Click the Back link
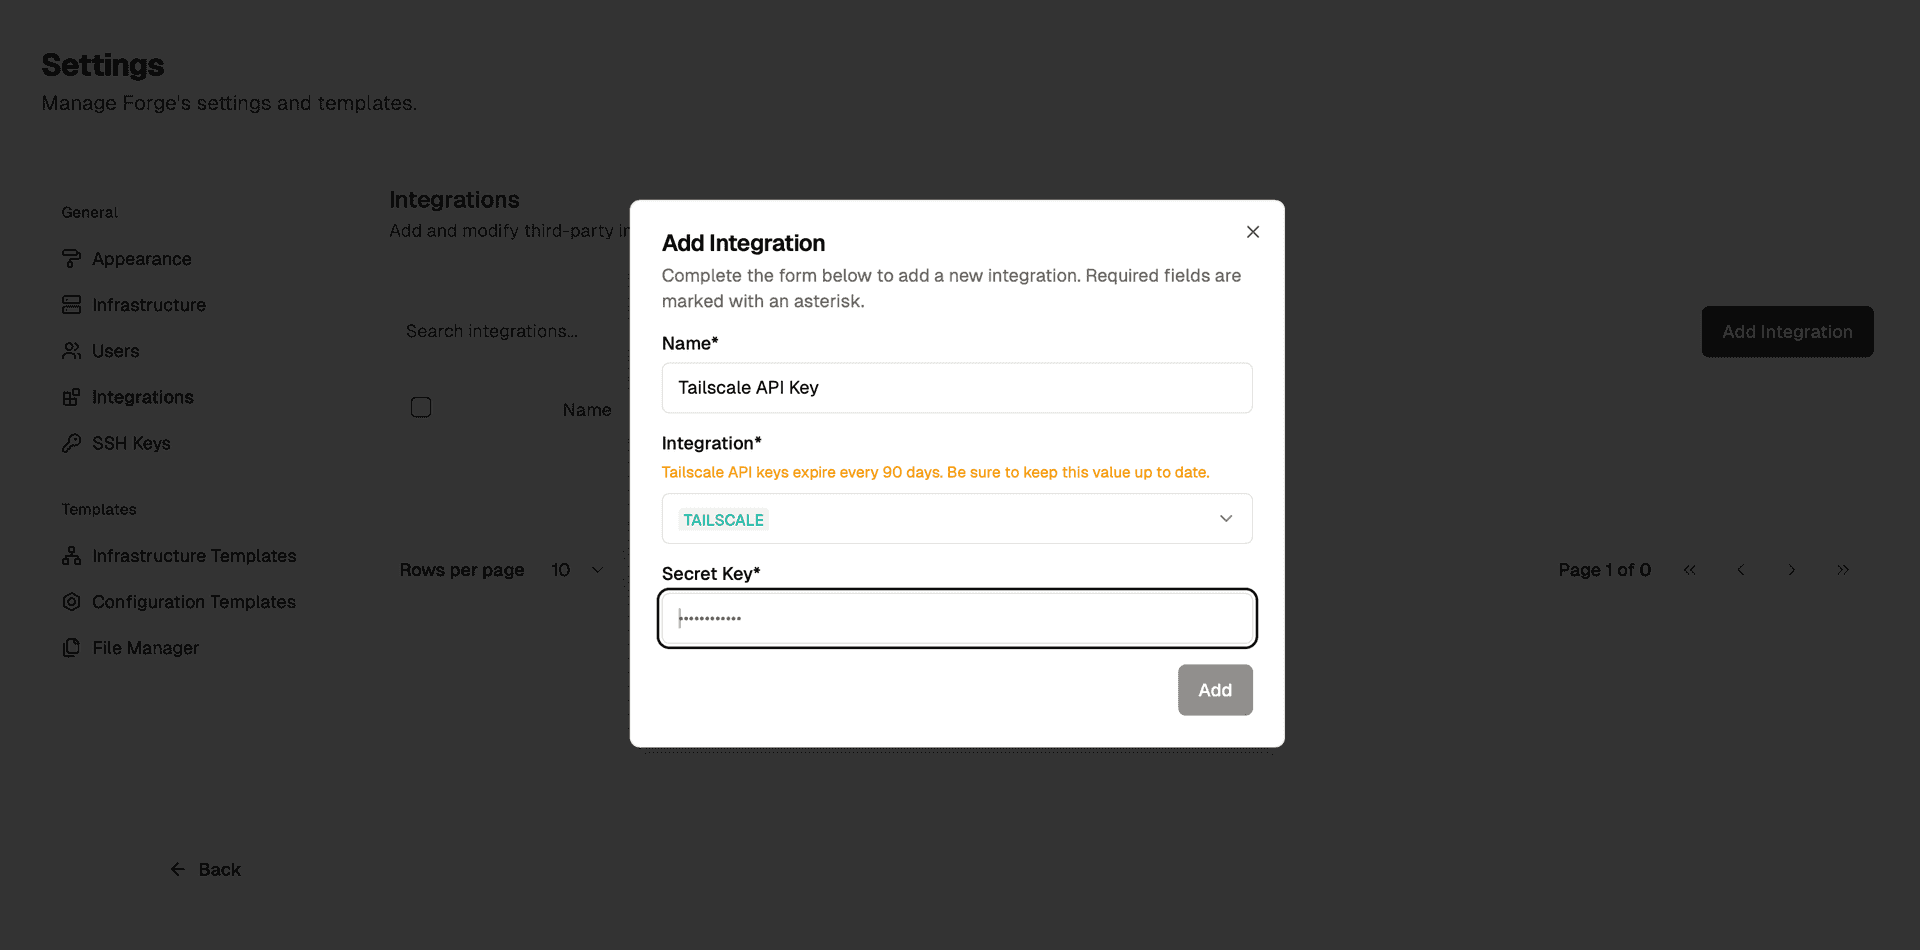 click(205, 870)
